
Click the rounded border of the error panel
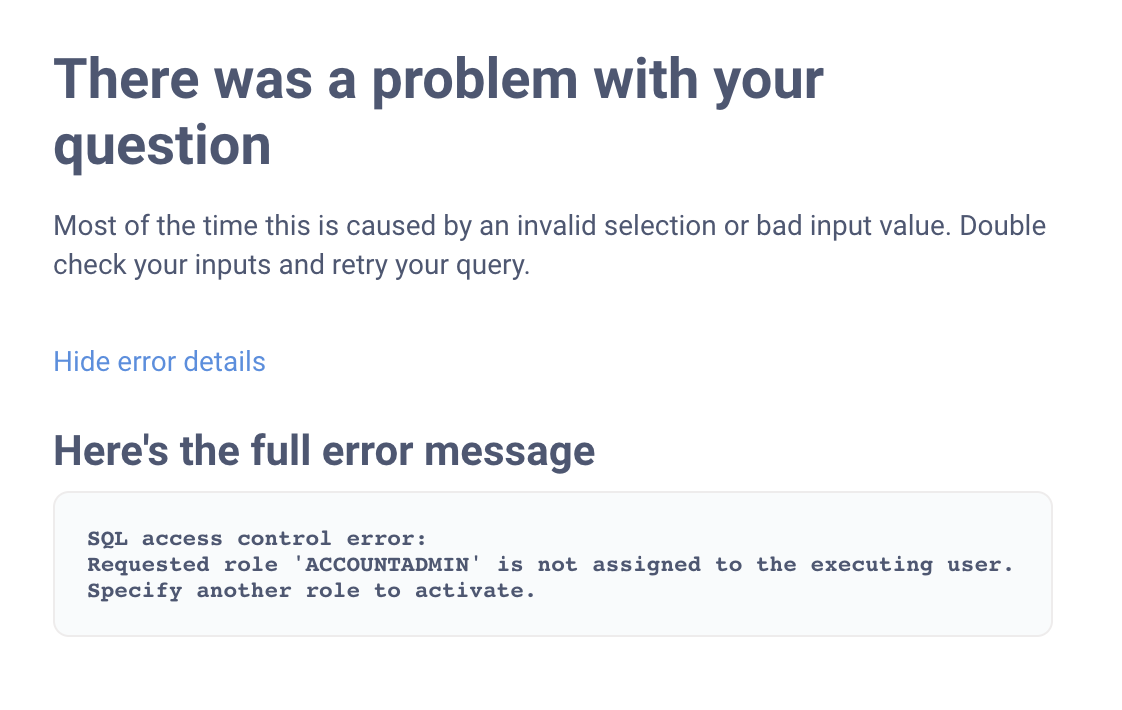click(x=555, y=491)
